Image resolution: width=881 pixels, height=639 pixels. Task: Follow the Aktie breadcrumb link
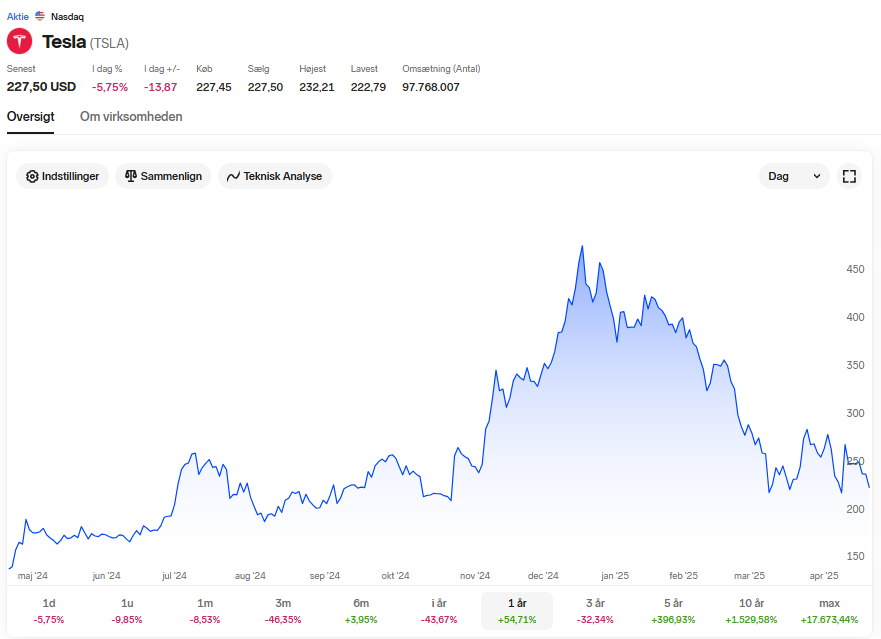[17, 17]
